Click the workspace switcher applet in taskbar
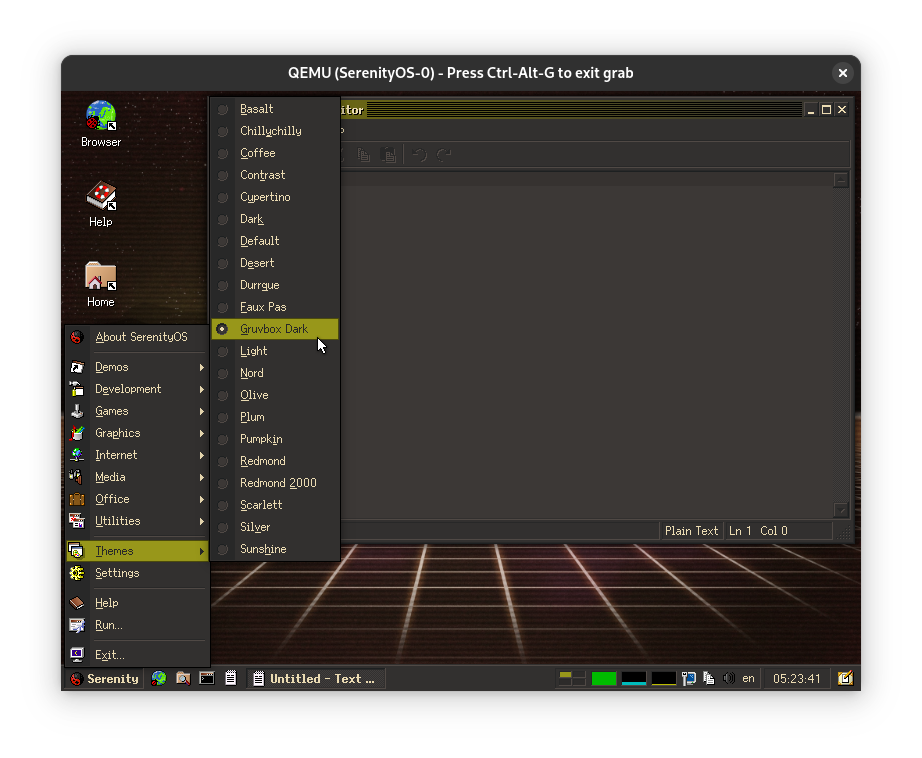 (x=572, y=679)
